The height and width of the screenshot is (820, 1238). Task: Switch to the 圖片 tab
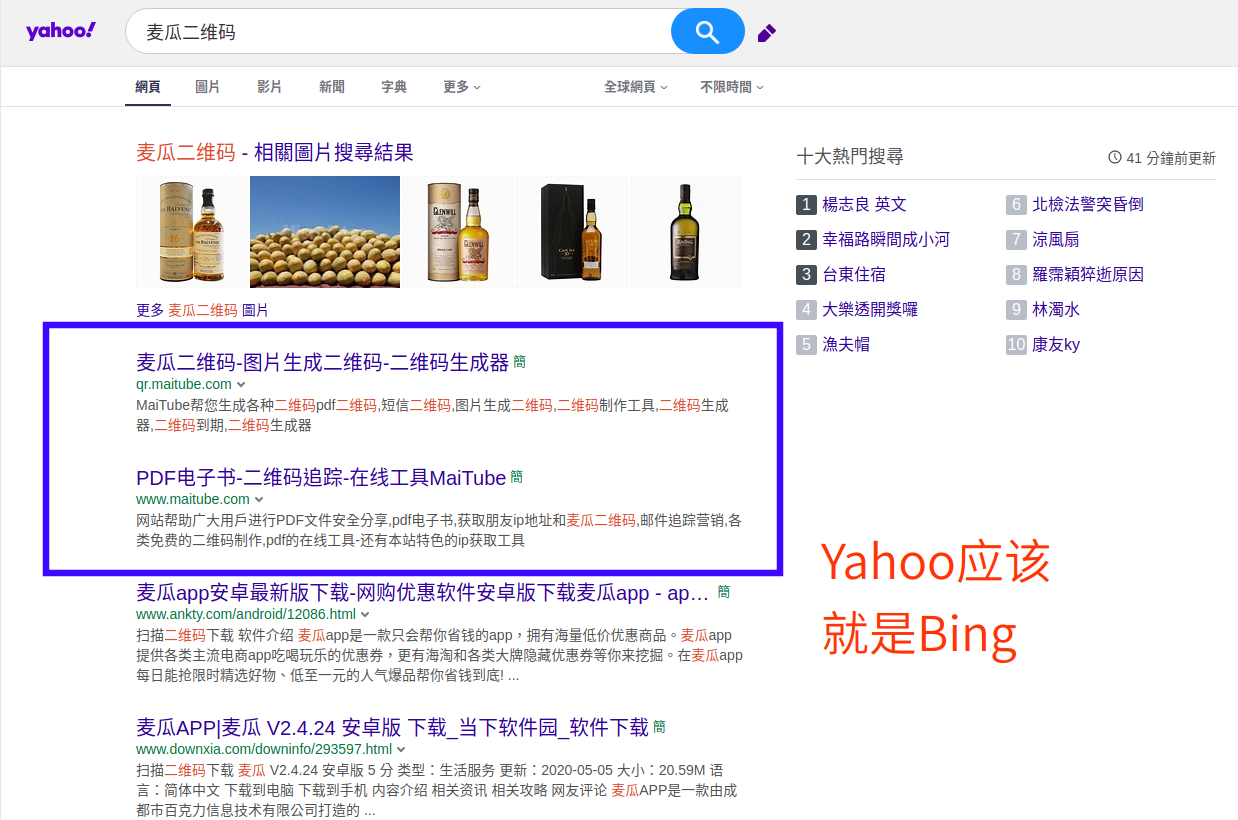(x=208, y=87)
